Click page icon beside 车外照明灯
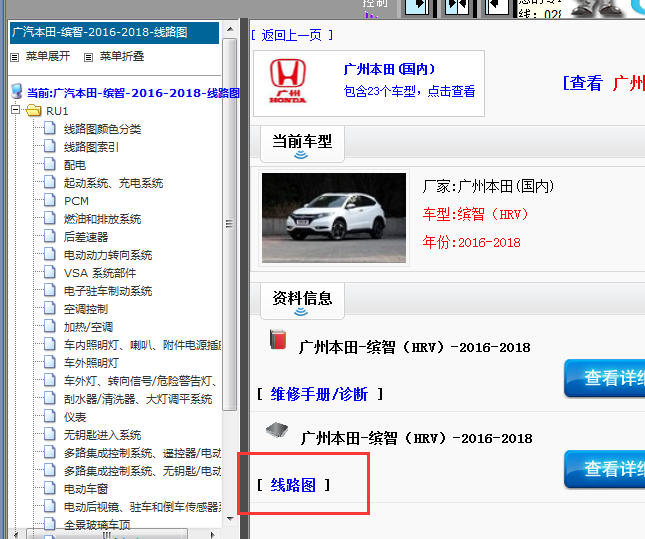645x539 pixels. coord(50,362)
